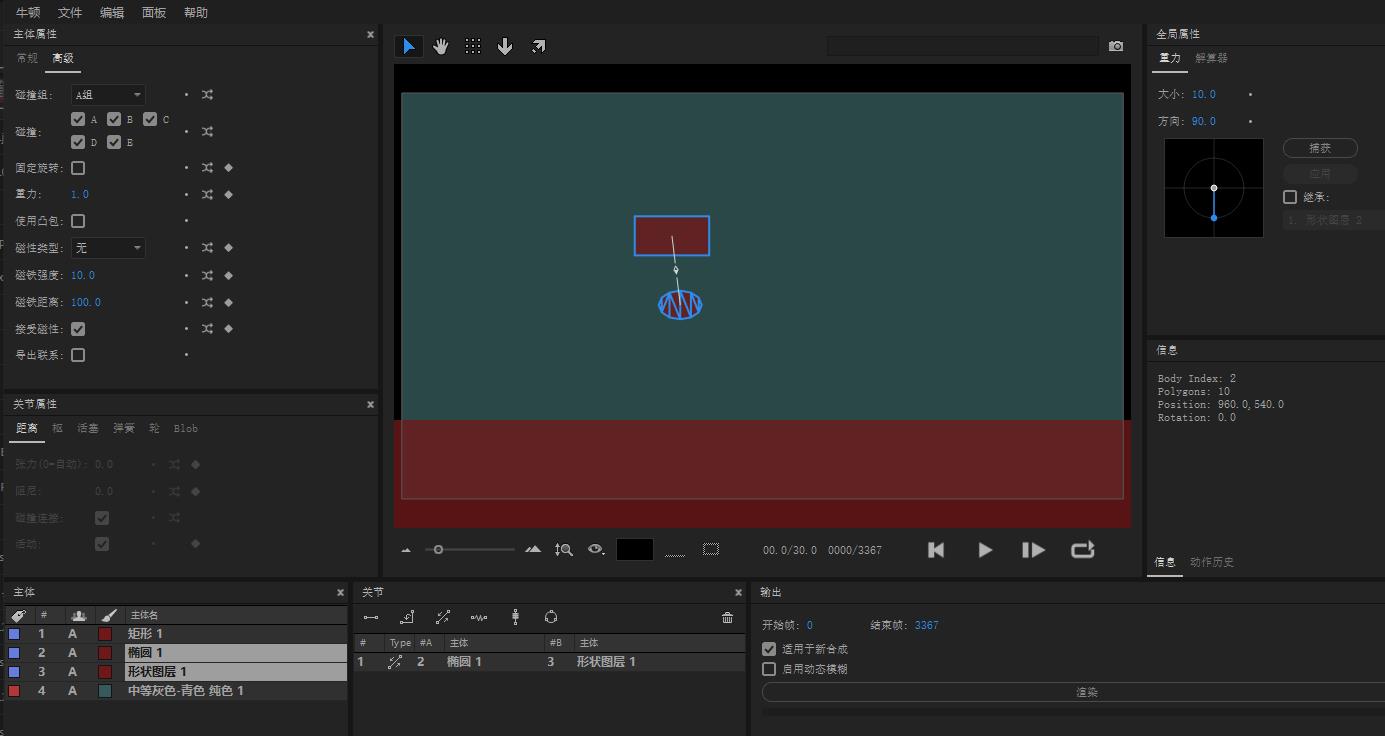Add a spring joint
This screenshot has width=1385, height=736.
(x=479, y=617)
